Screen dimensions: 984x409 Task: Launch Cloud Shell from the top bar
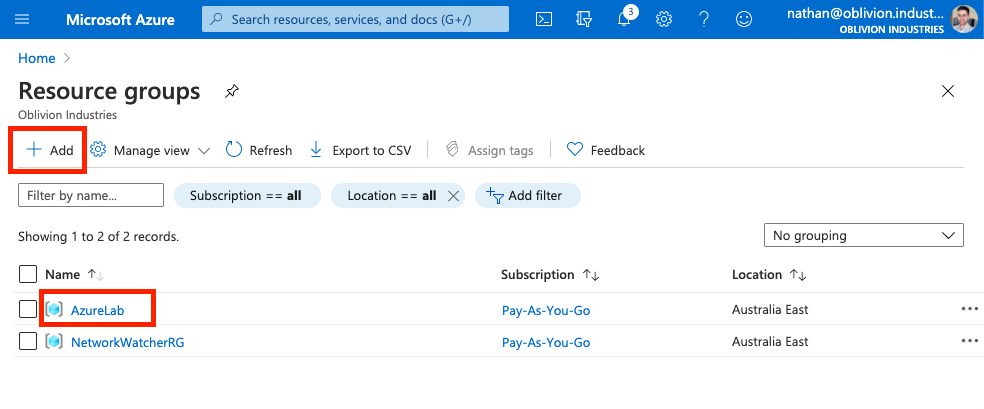[544, 19]
